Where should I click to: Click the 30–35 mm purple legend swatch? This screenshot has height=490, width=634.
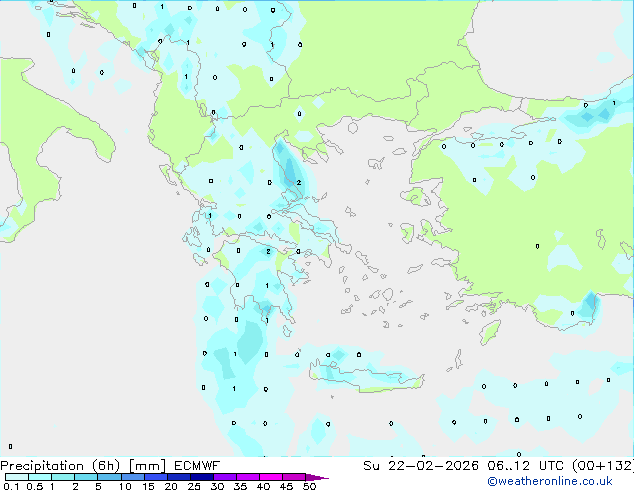click(x=225, y=477)
